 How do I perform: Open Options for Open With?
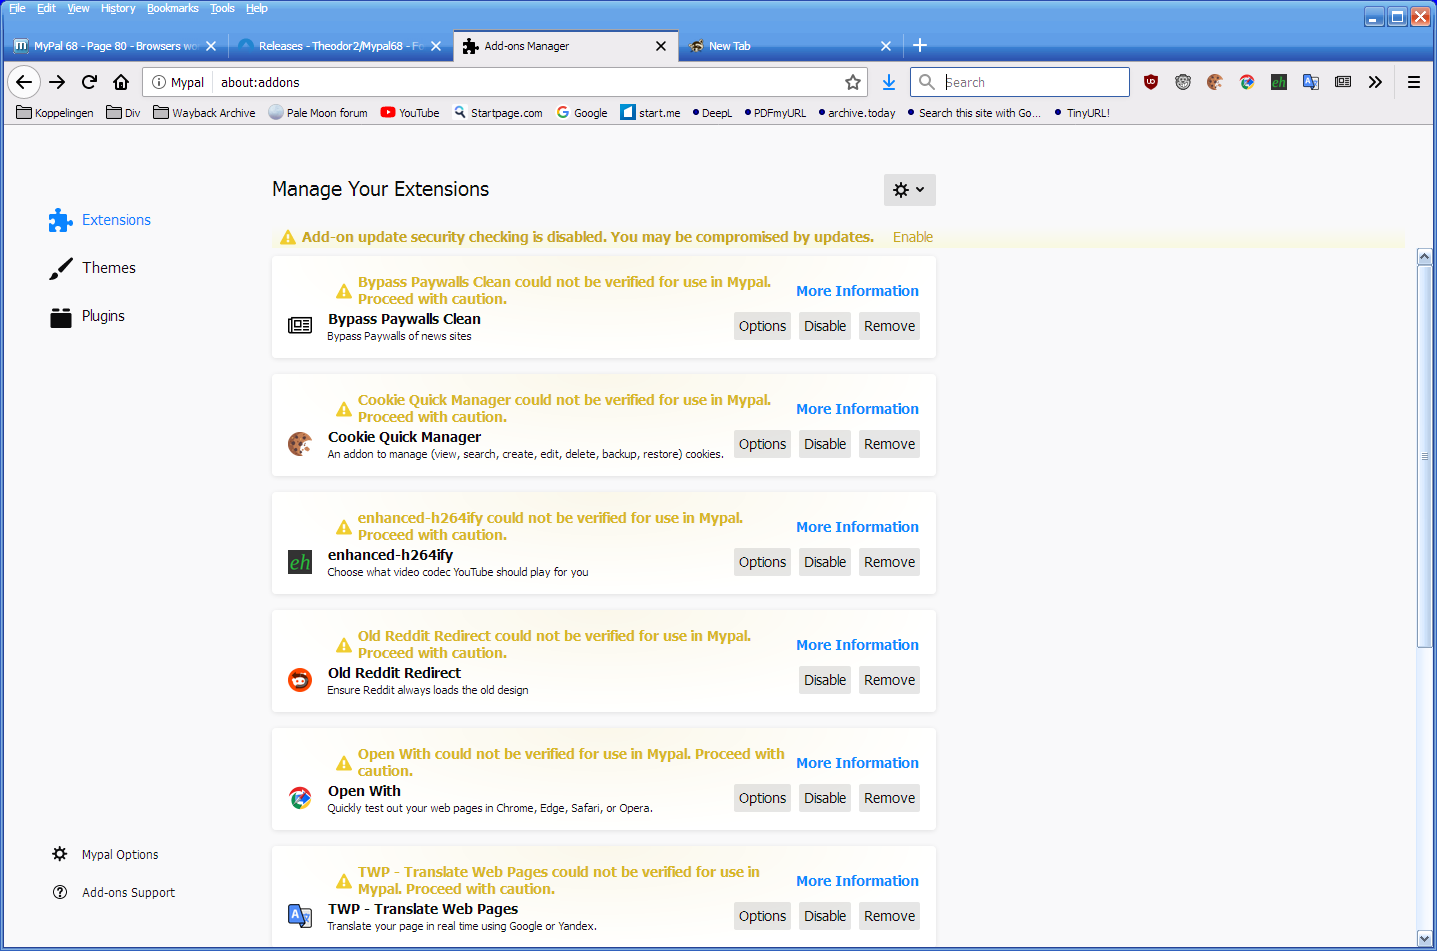pyautogui.click(x=762, y=798)
